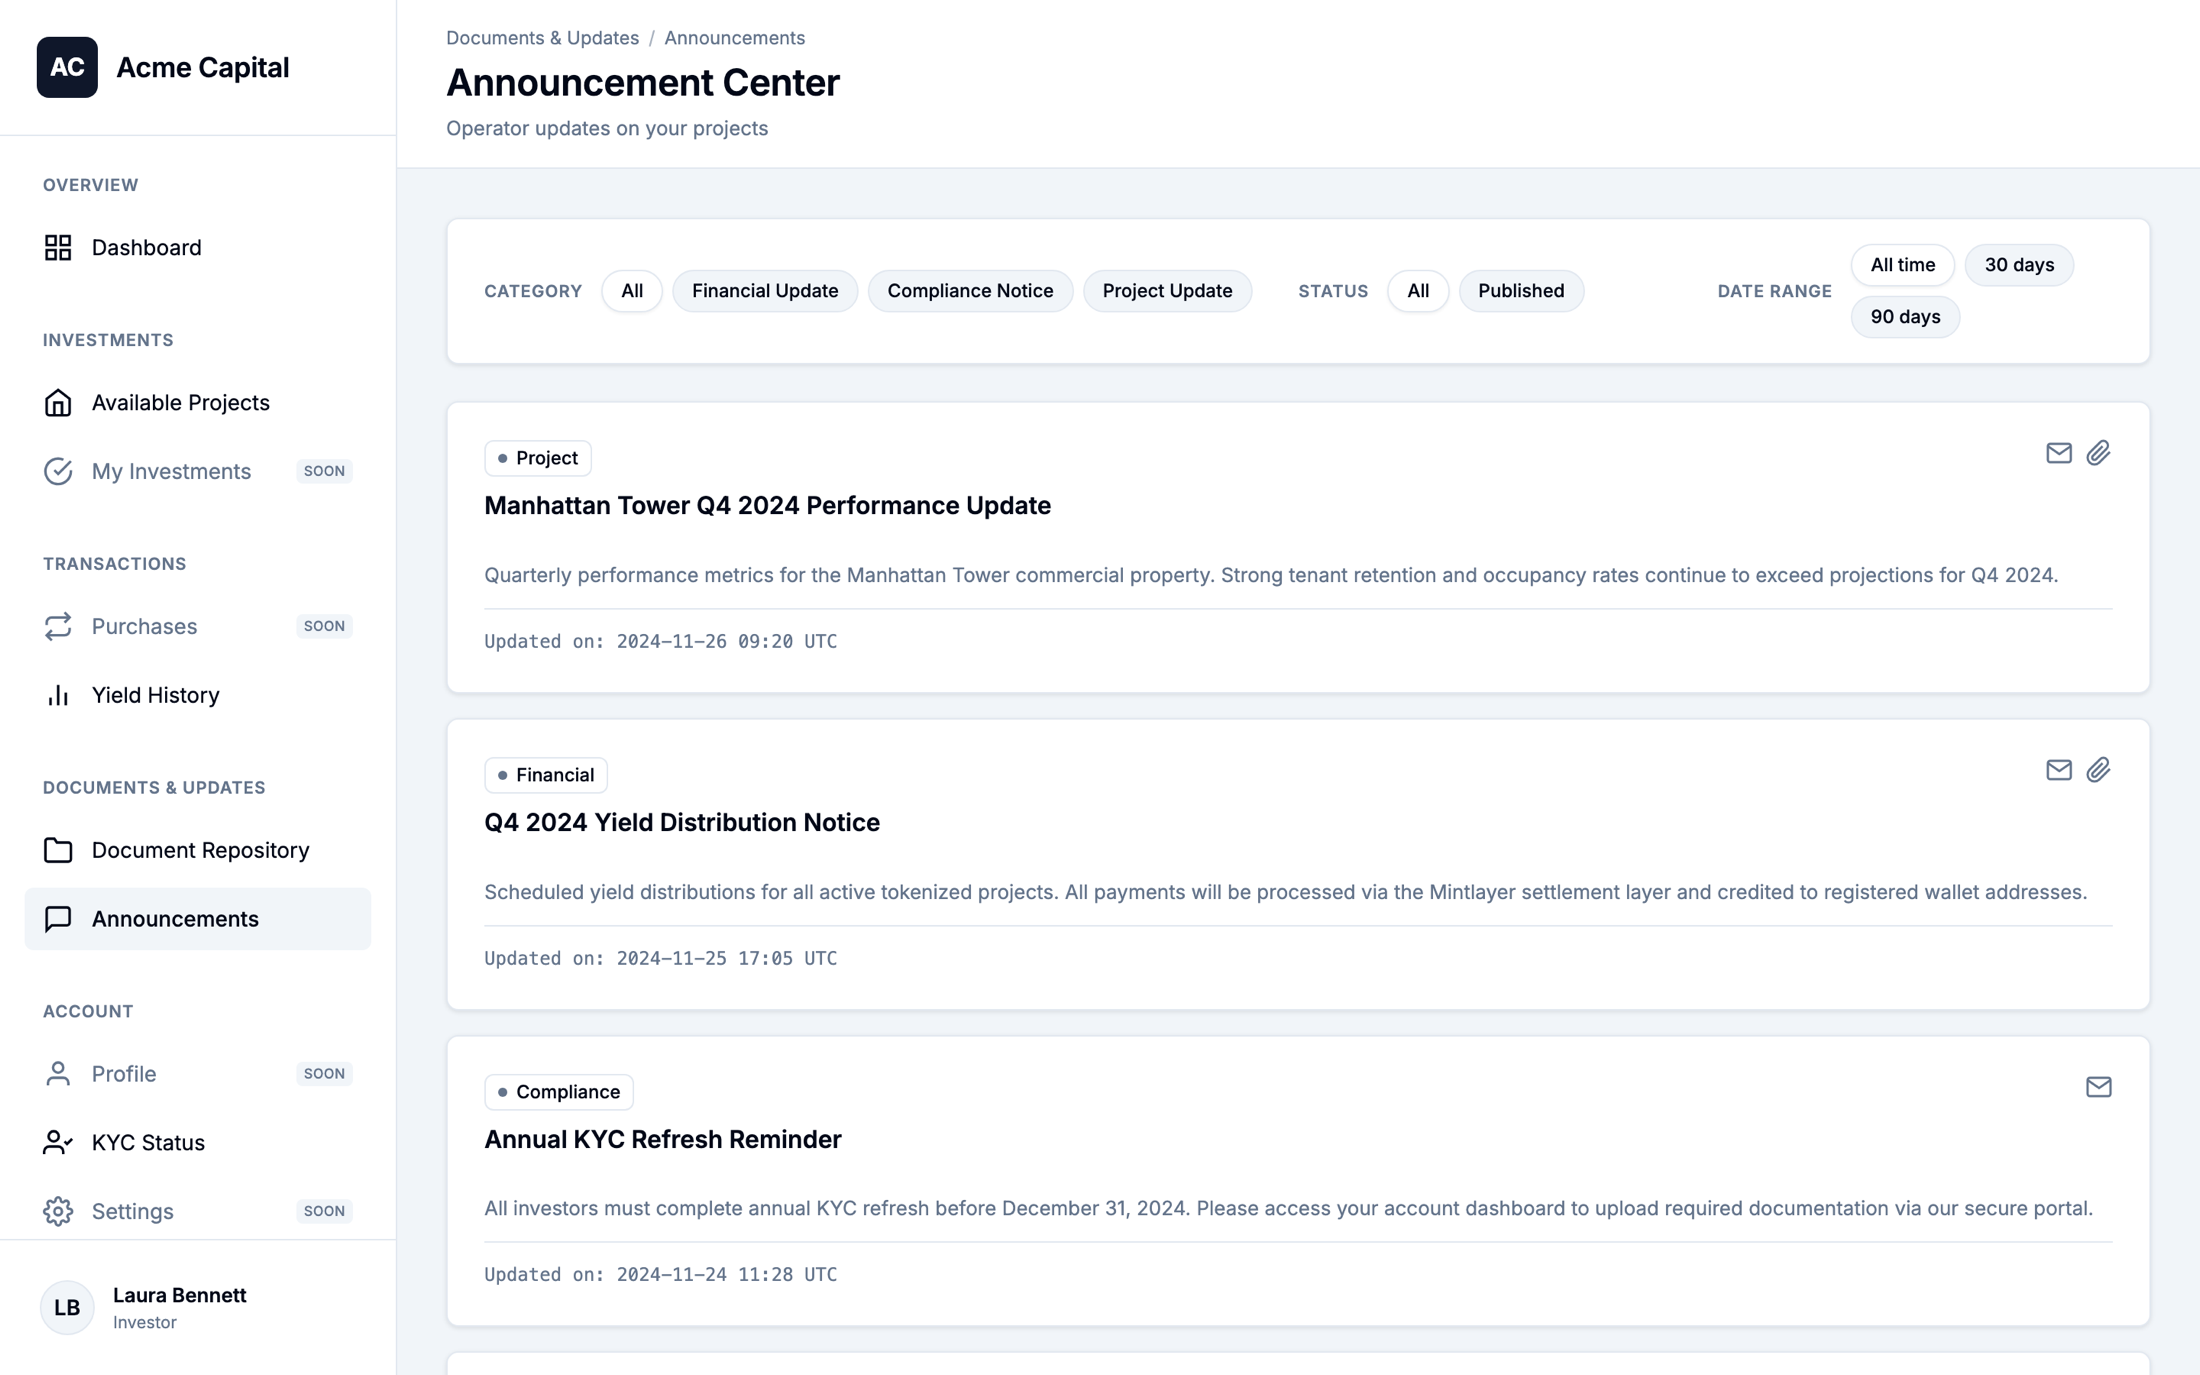Viewport: 2200px width, 1375px height.
Task: Click the Document Repository folder icon
Action: (x=58, y=850)
